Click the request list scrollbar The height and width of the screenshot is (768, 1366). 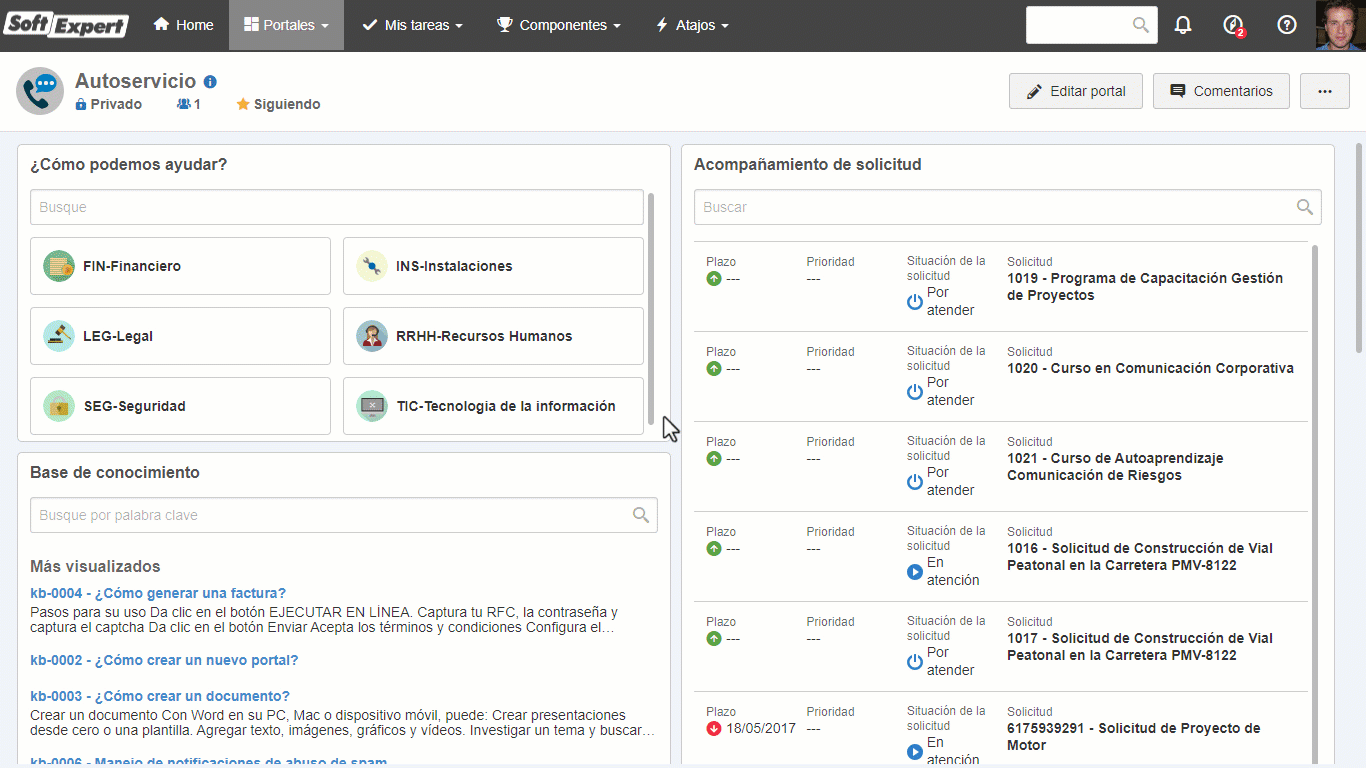[1314, 505]
